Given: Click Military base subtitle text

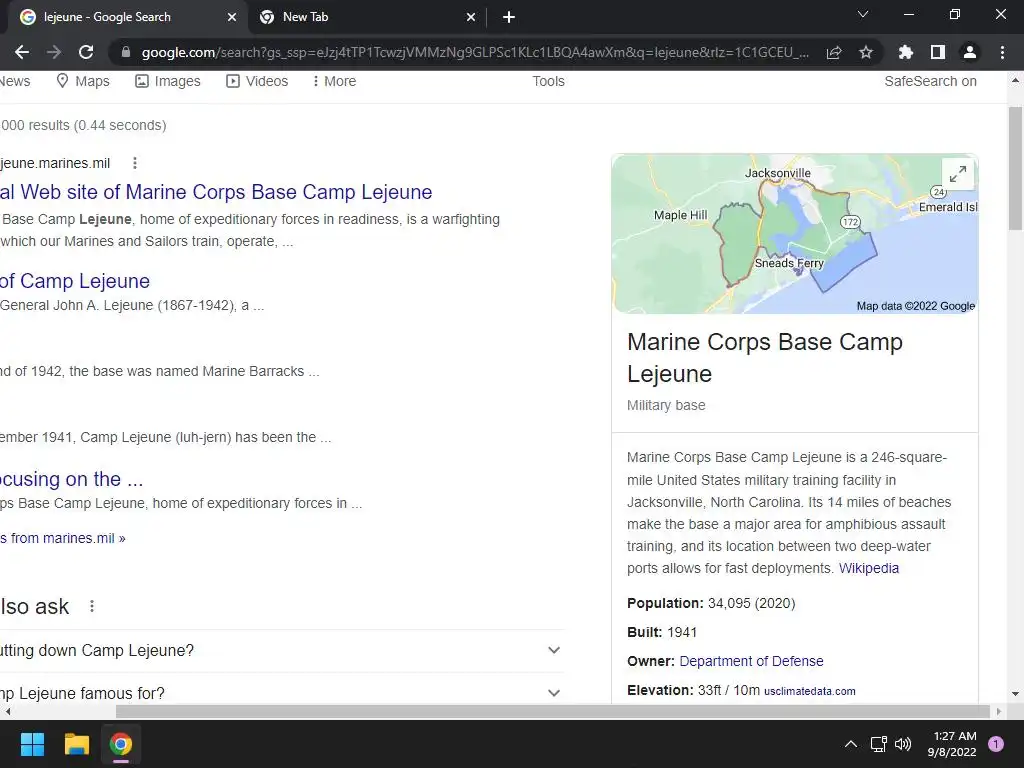Looking at the screenshot, I should pos(666,405).
